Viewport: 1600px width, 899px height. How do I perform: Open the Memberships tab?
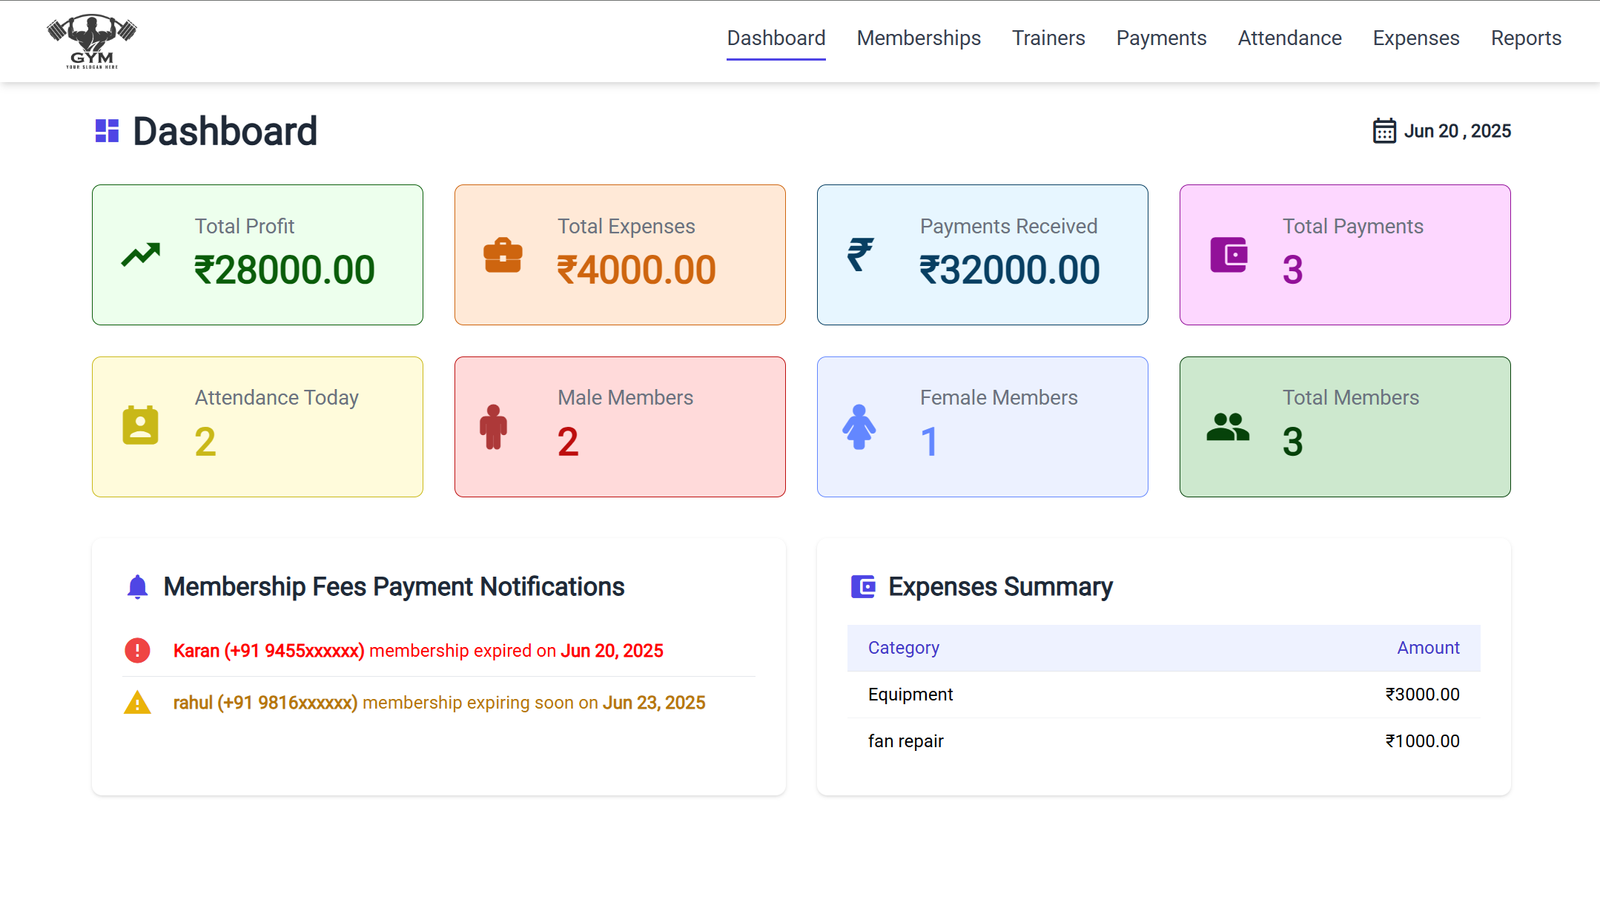(918, 38)
